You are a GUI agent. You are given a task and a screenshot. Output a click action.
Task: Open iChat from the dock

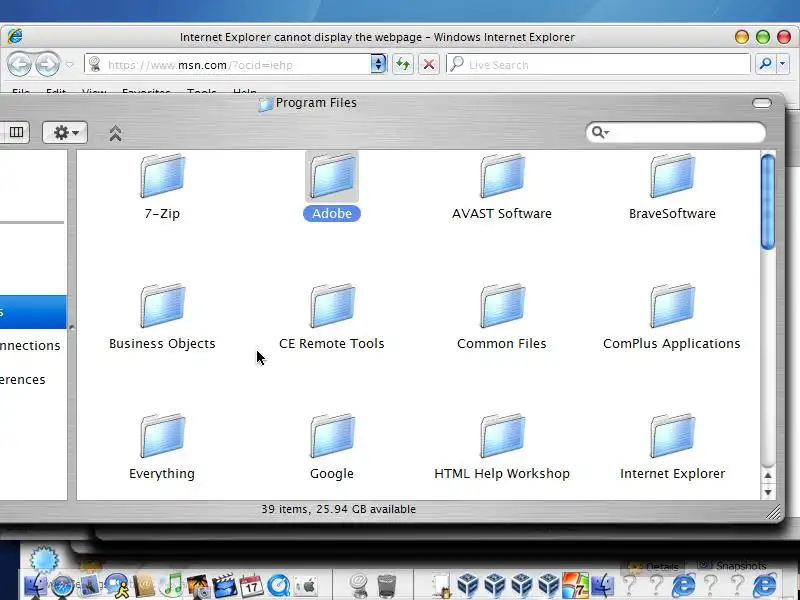click(x=117, y=586)
